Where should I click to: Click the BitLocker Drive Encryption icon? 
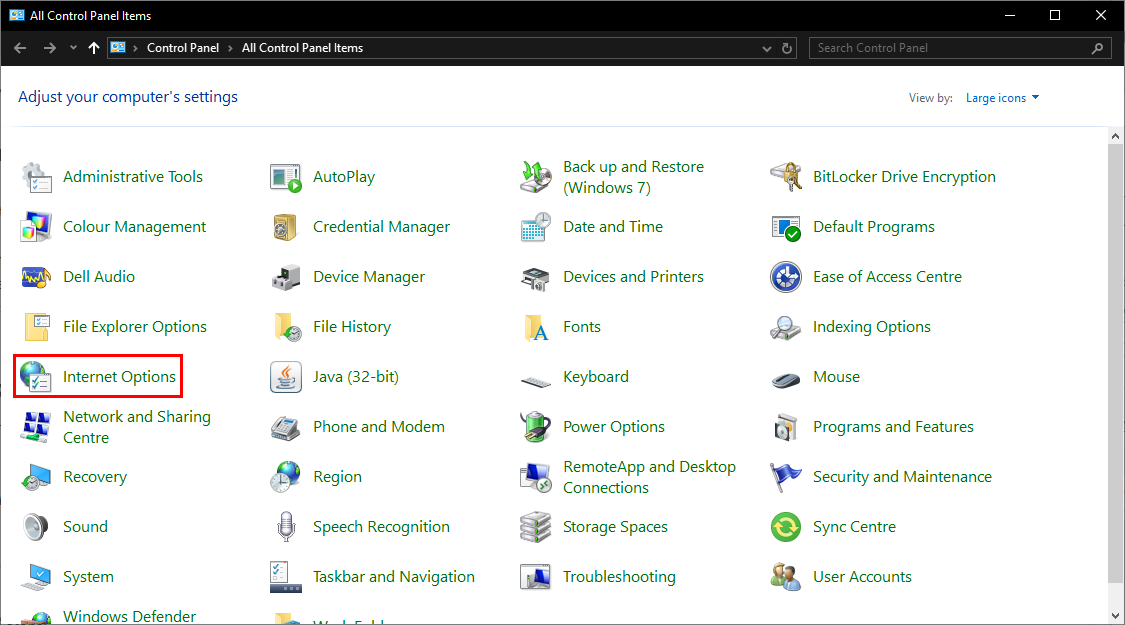(x=786, y=177)
